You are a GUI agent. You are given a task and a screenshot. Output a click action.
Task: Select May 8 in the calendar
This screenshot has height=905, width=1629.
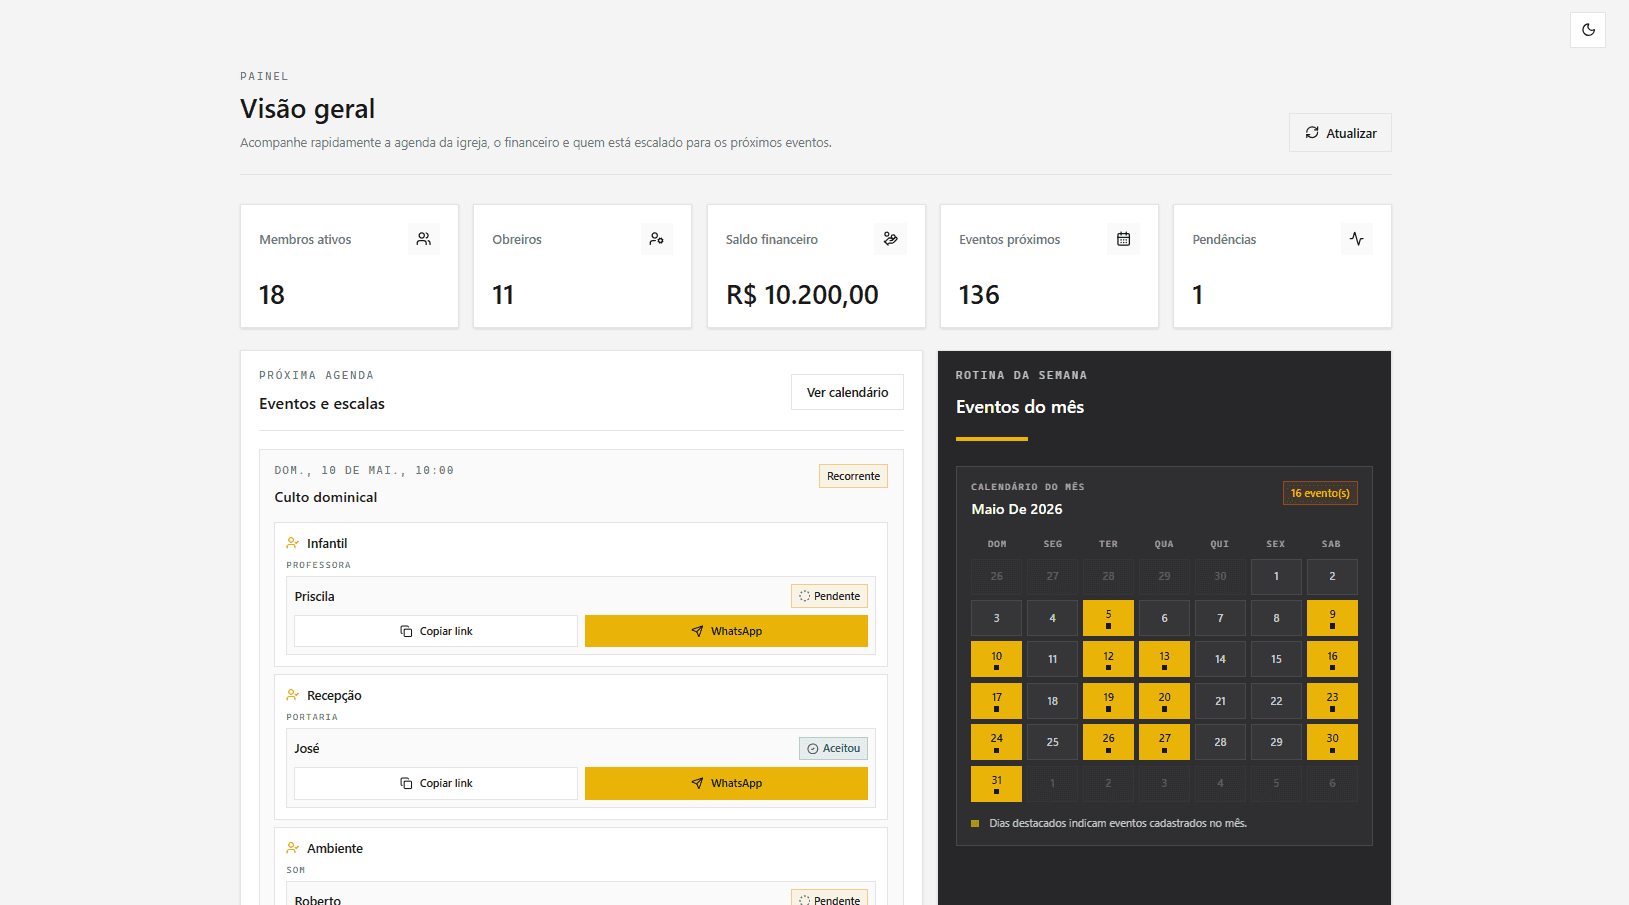coord(1276,618)
